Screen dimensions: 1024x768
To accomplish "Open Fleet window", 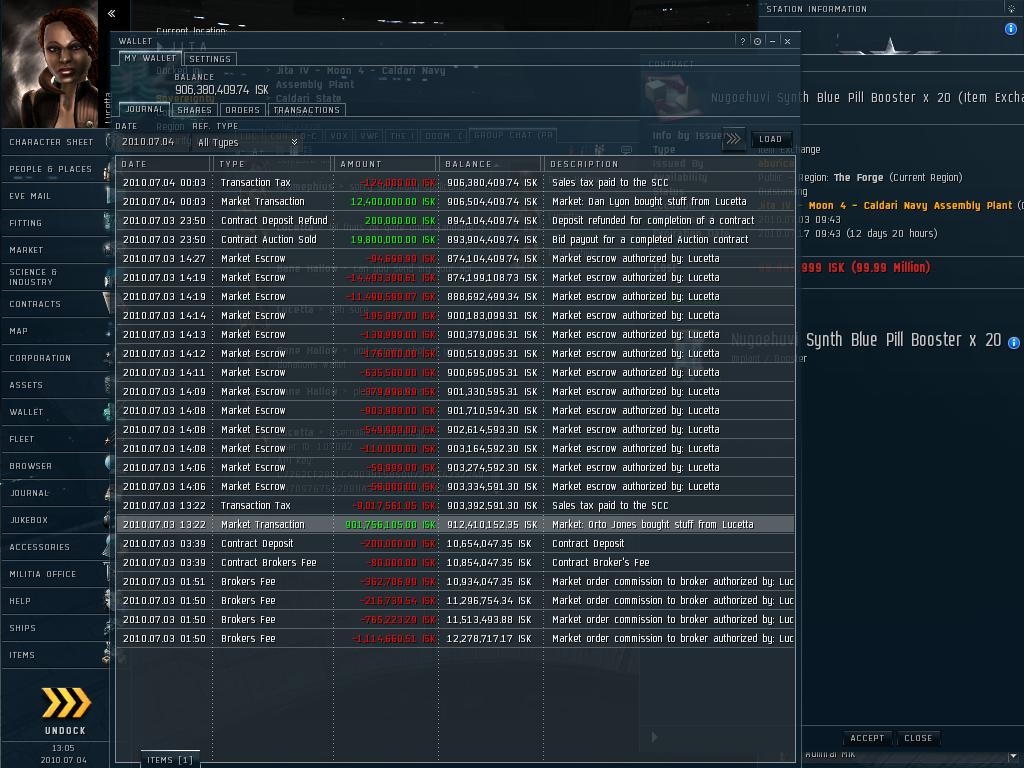I will [56, 439].
